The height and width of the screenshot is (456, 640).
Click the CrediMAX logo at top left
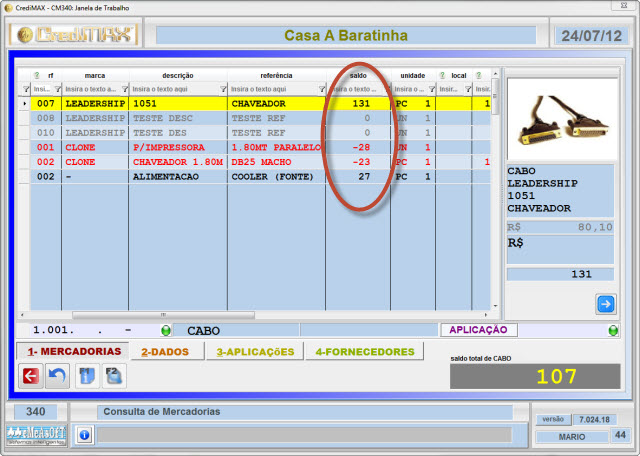74,35
